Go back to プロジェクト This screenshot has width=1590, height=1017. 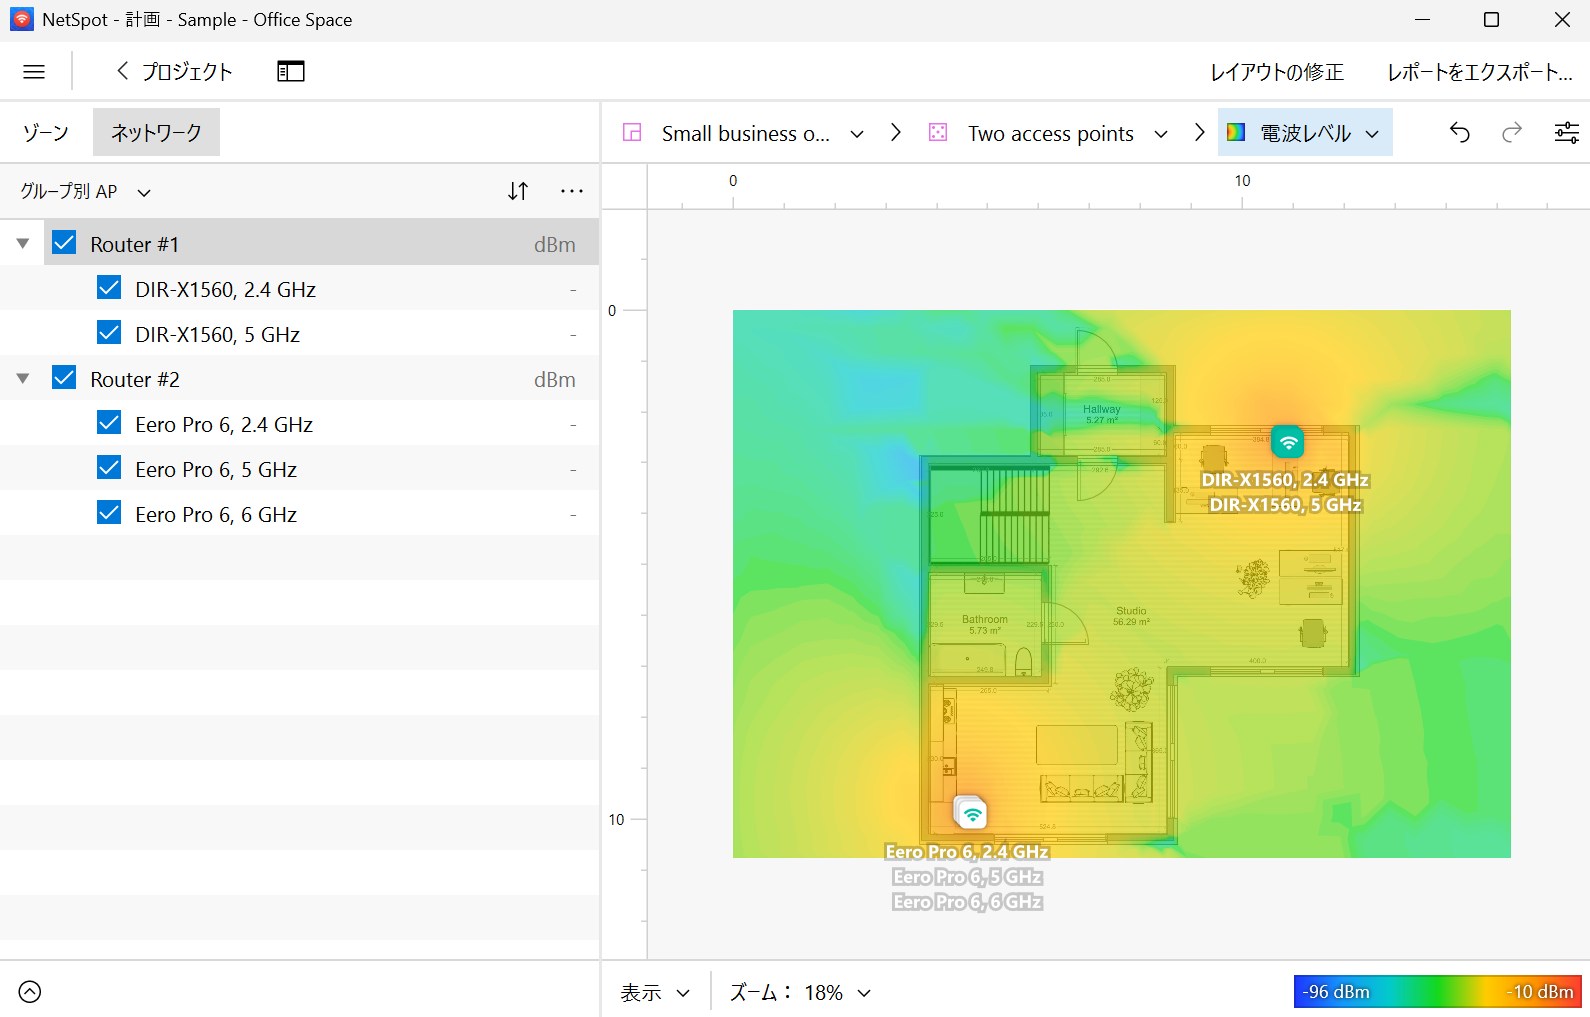pyautogui.click(x=174, y=72)
